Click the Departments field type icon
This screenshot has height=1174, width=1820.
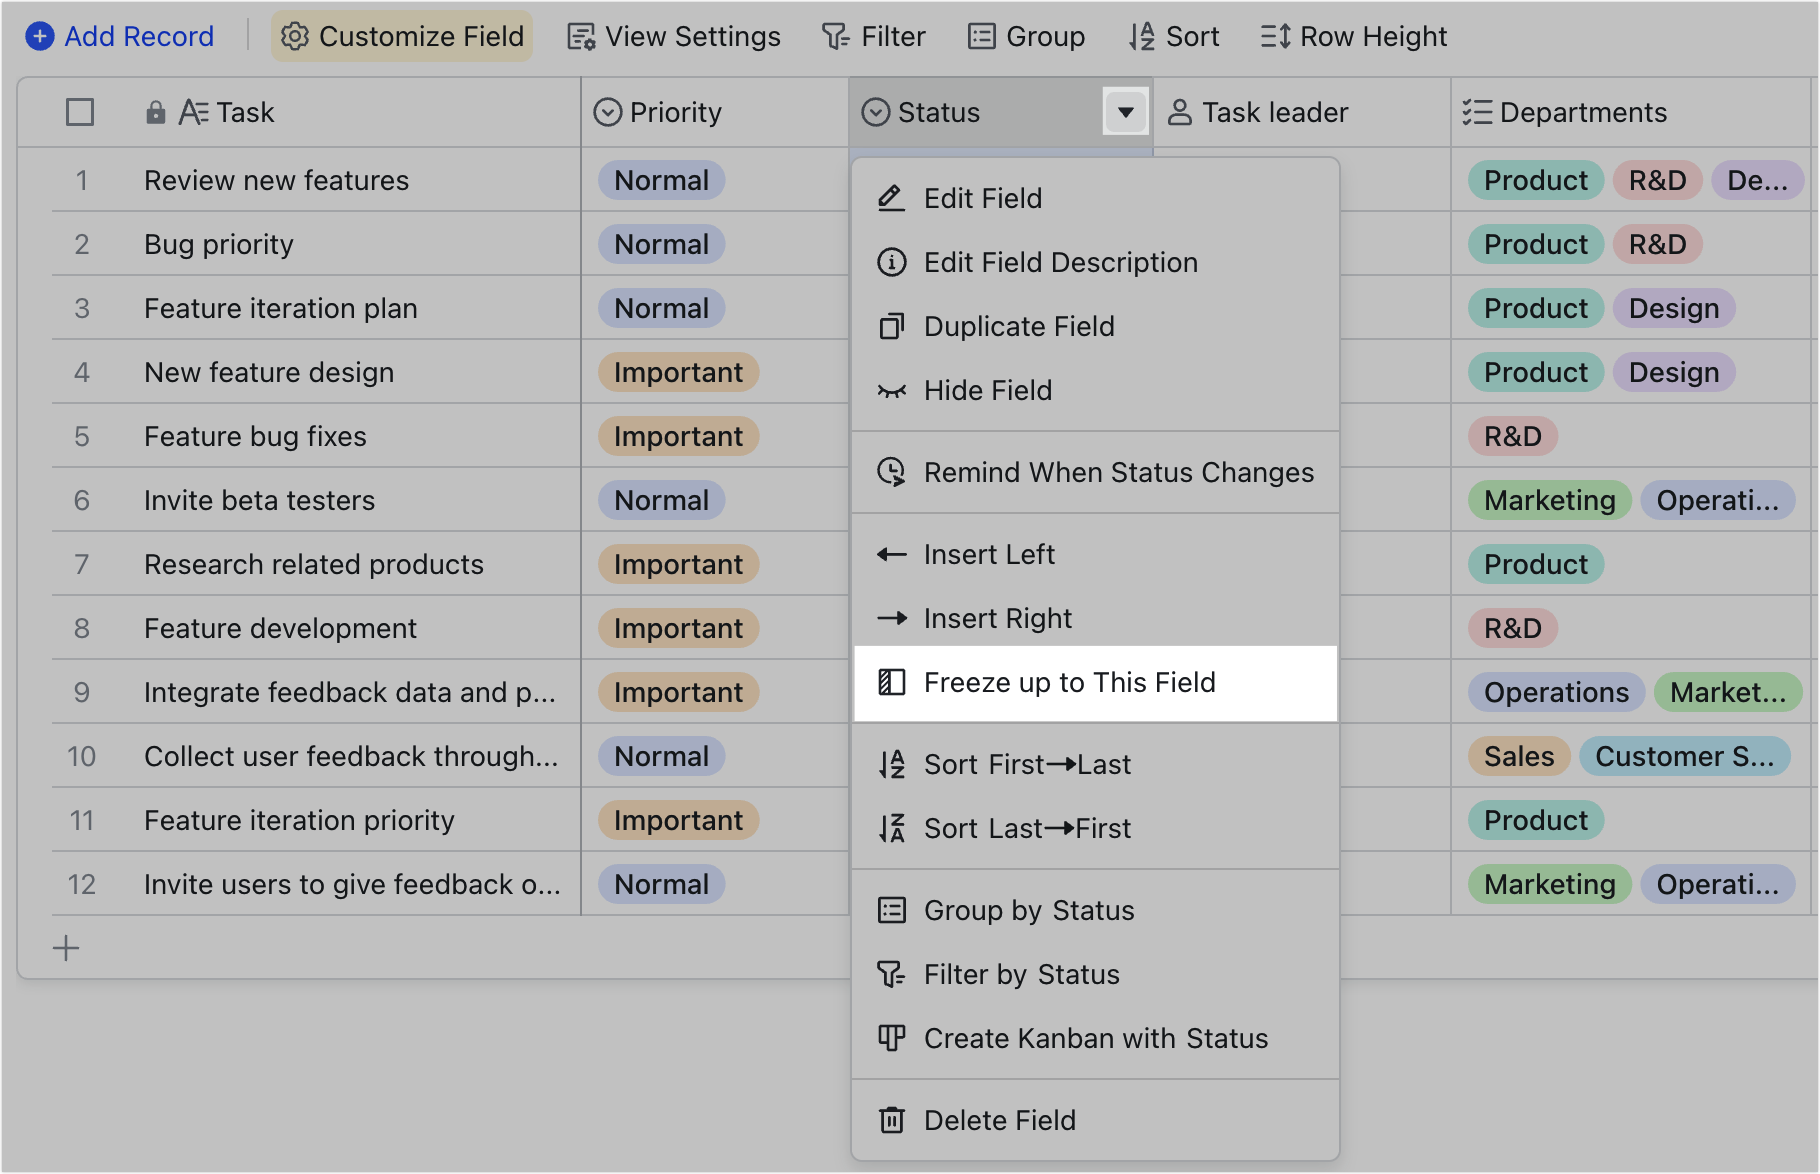pyautogui.click(x=1476, y=112)
